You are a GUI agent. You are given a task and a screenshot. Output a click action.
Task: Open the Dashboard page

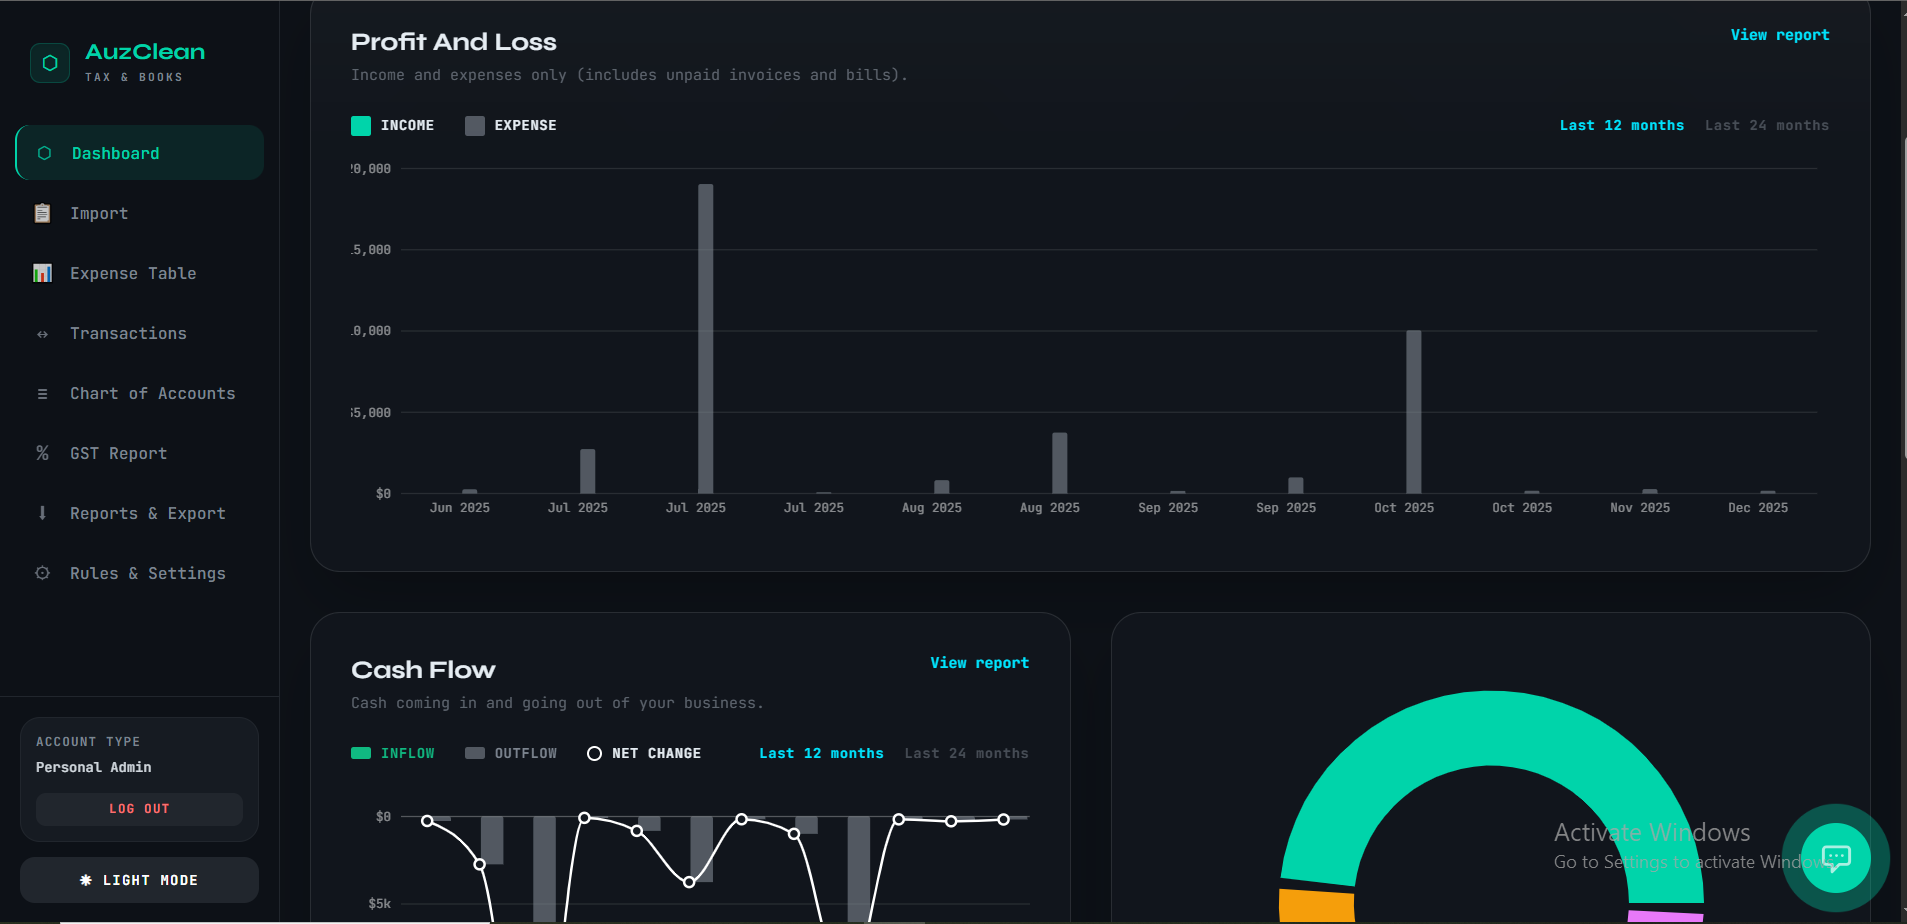pyautogui.click(x=140, y=153)
